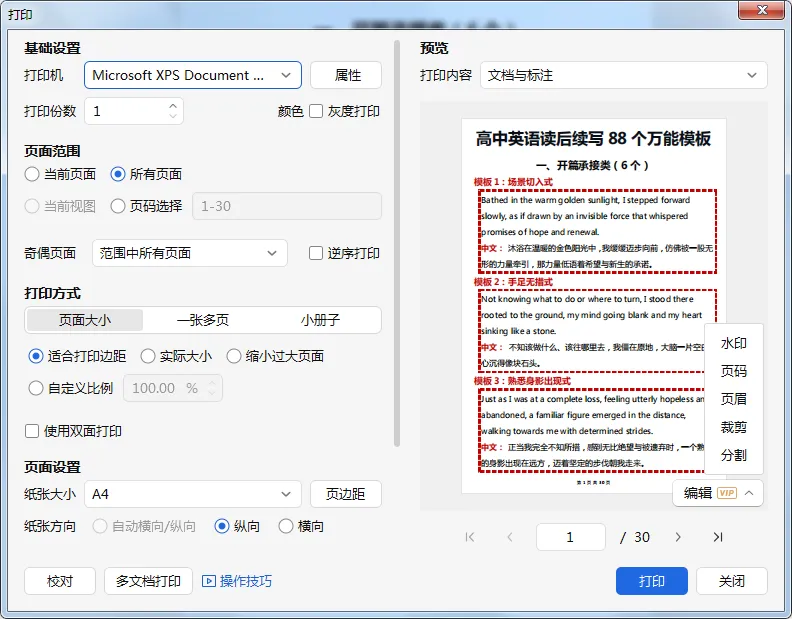Image resolution: width=792 pixels, height=619 pixels.
Task: Enable 灰度打印 grayscale checkbox
Action: tap(316, 111)
